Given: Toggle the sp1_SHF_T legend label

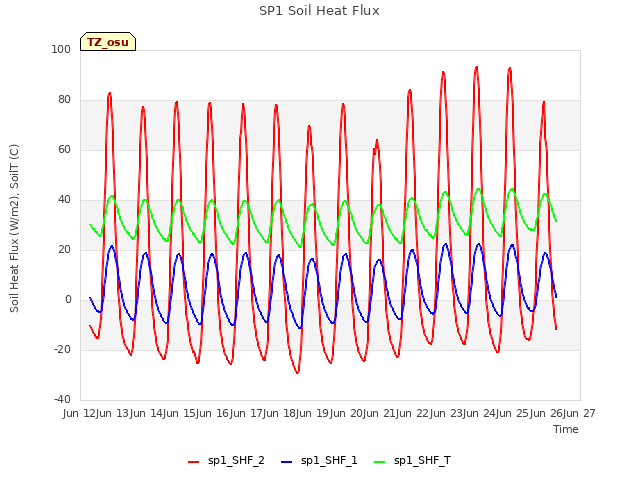Looking at the screenshot, I should [422, 461].
